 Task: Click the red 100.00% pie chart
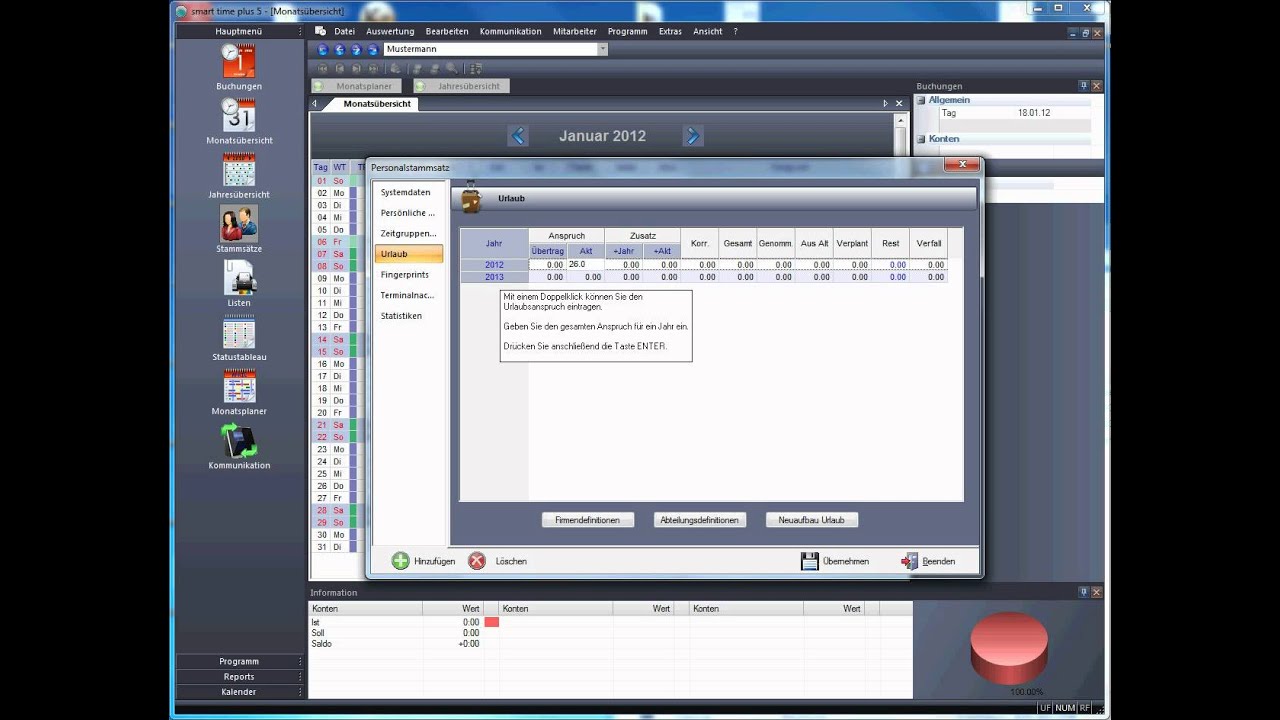1009,646
